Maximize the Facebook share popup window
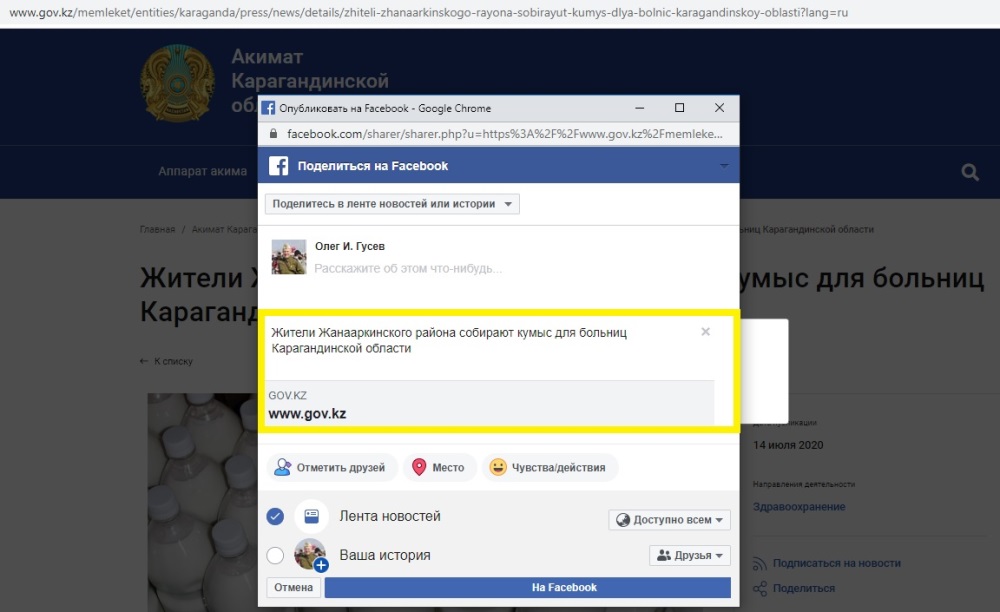 click(680, 108)
